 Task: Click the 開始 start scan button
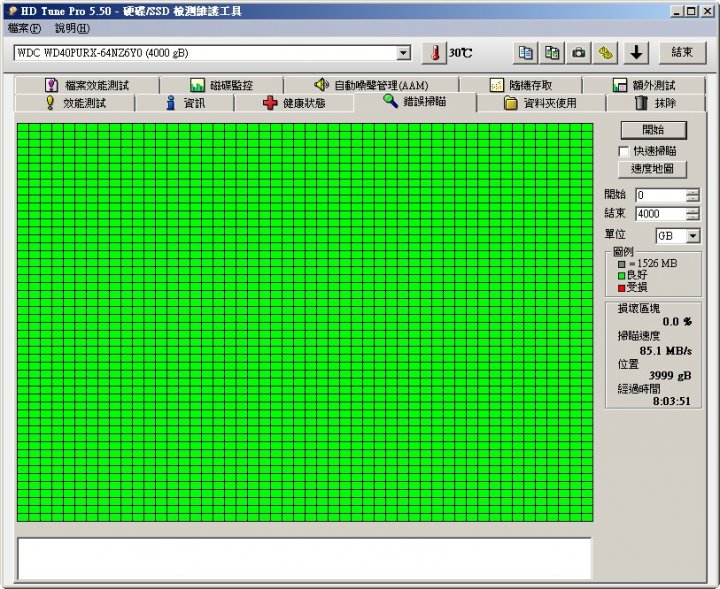click(x=653, y=130)
